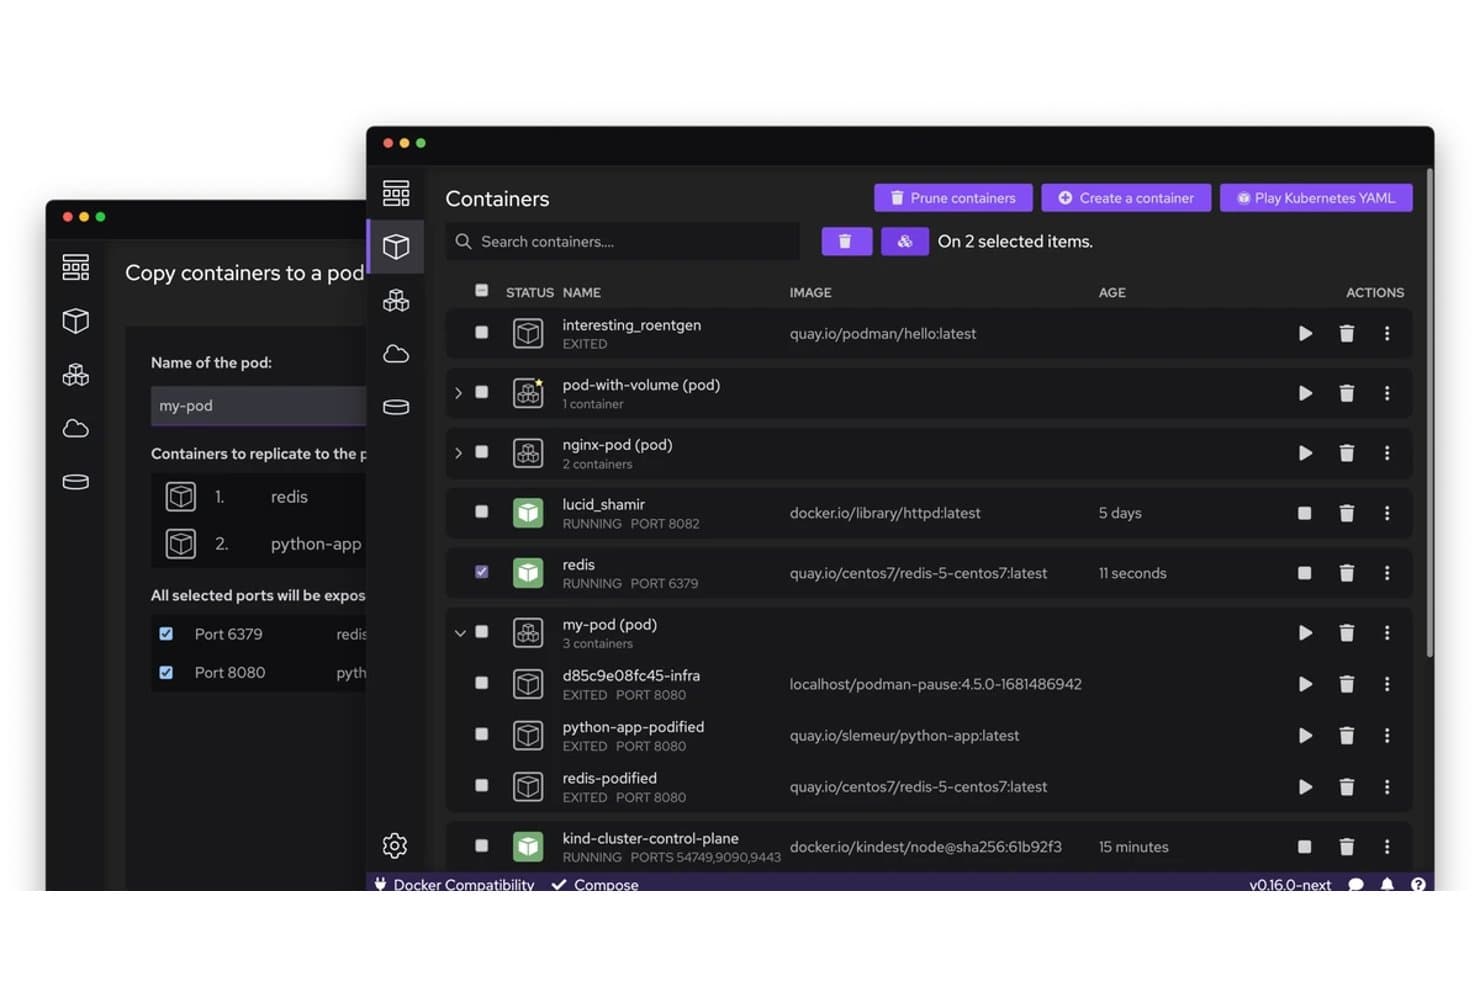
Task: Select the lucid_shamir container checkbox
Action: [482, 512]
